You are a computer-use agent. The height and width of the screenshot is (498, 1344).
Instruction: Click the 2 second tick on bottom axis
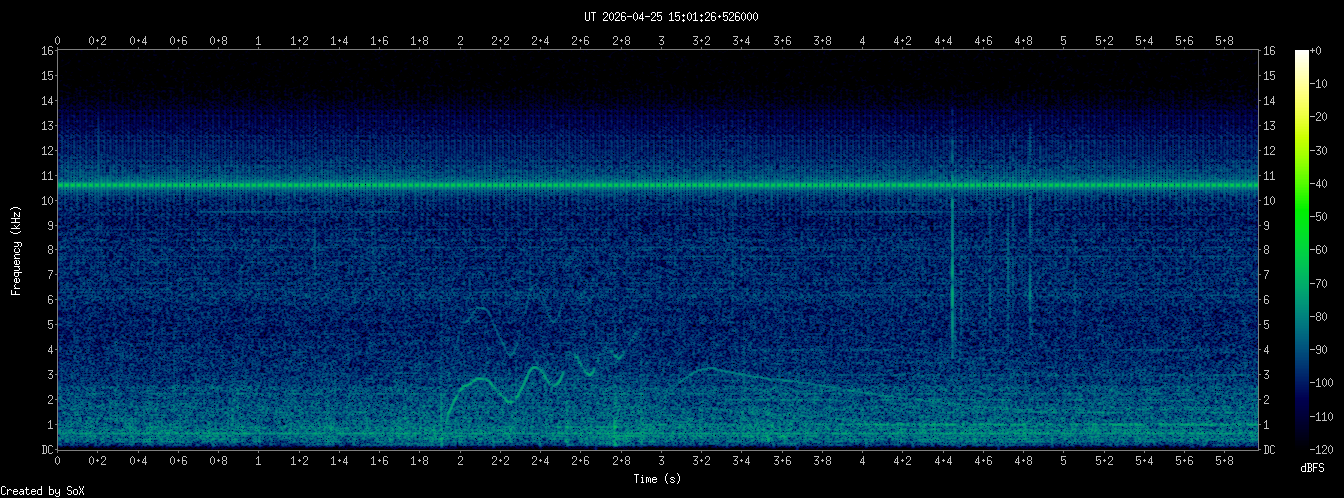point(460,460)
